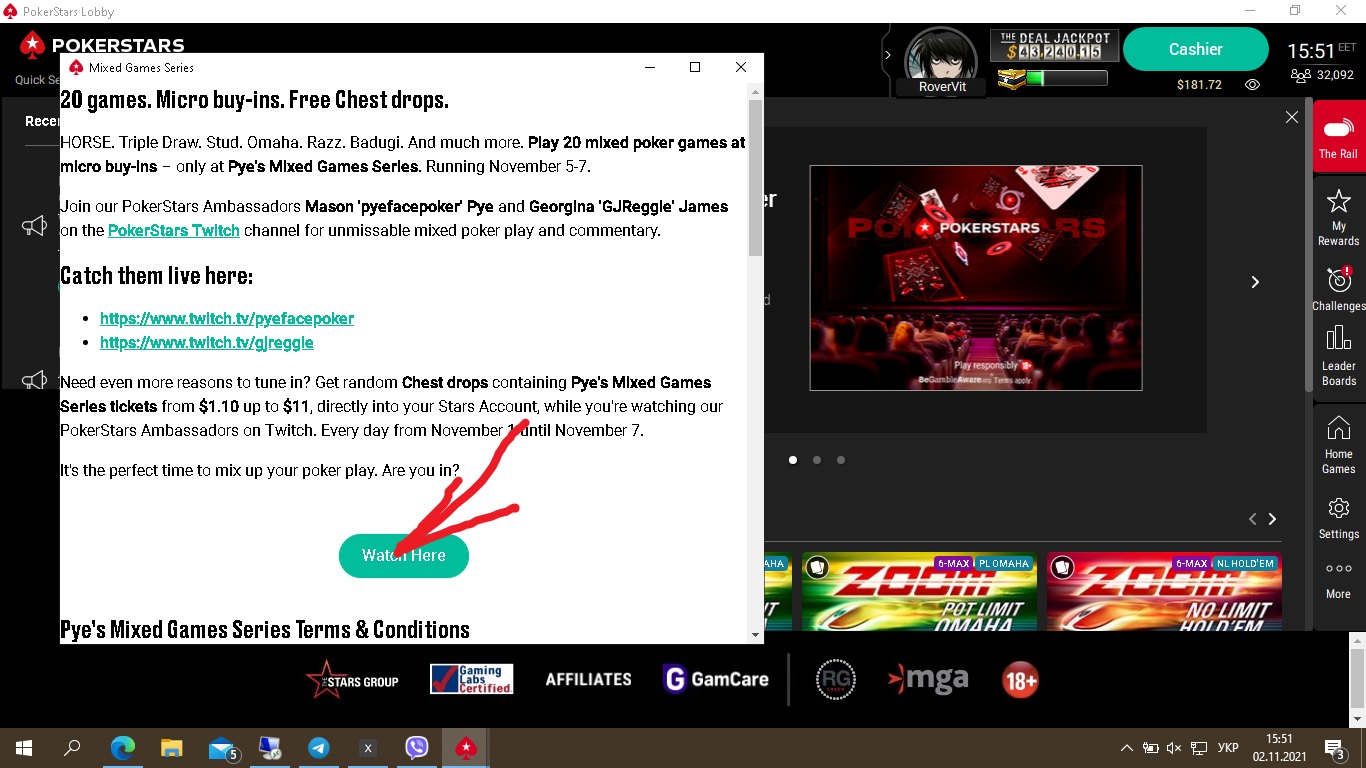Open Challenges target icon
The height and width of the screenshot is (768, 1366).
(x=1338, y=280)
